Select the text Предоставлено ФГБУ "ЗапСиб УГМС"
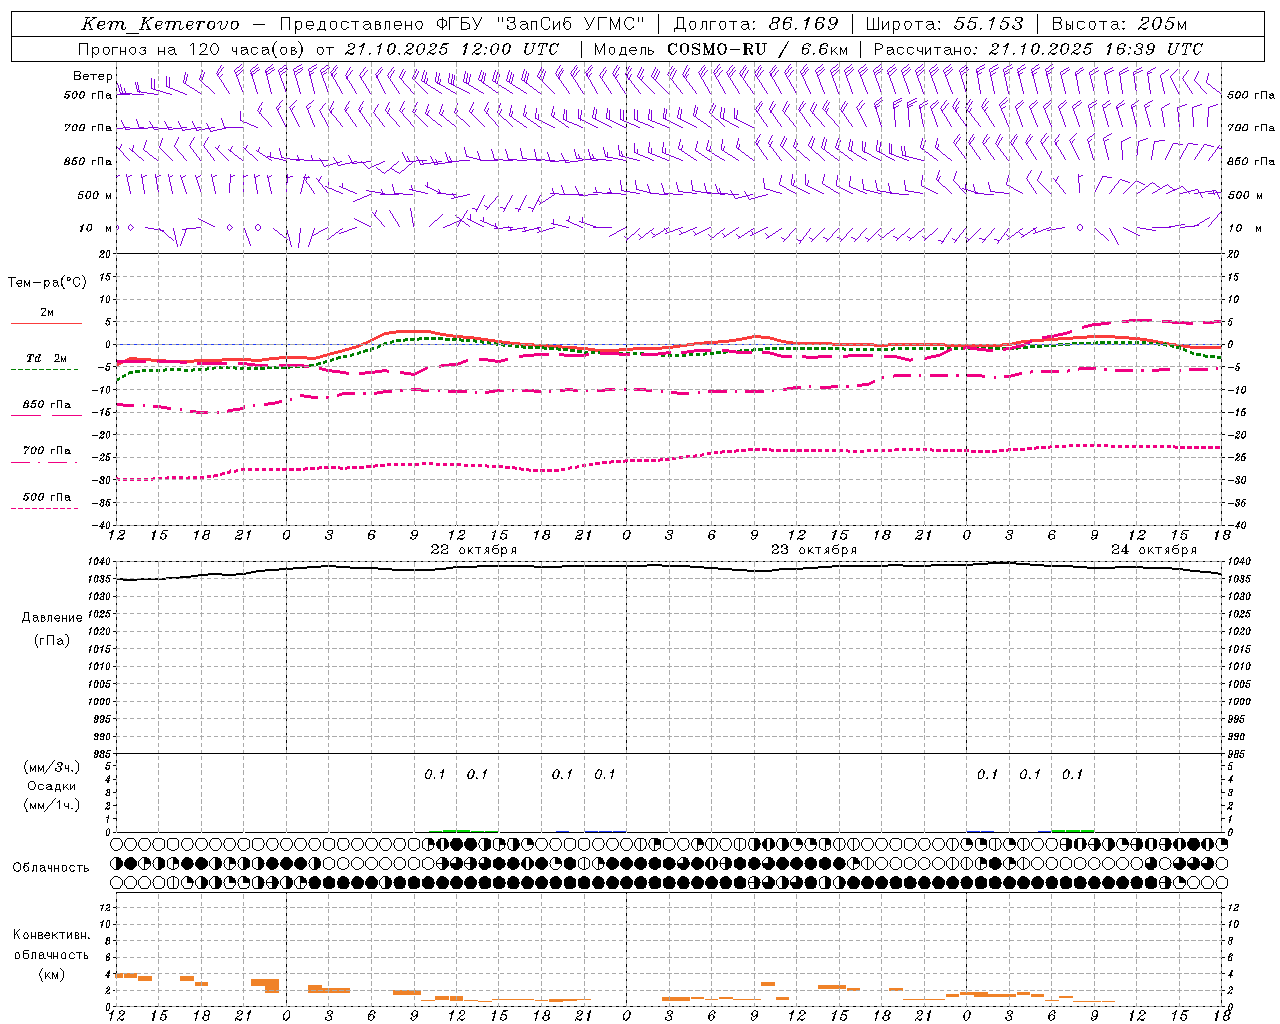Image resolution: width=1280 pixels, height=1024 pixels. (x=462, y=24)
